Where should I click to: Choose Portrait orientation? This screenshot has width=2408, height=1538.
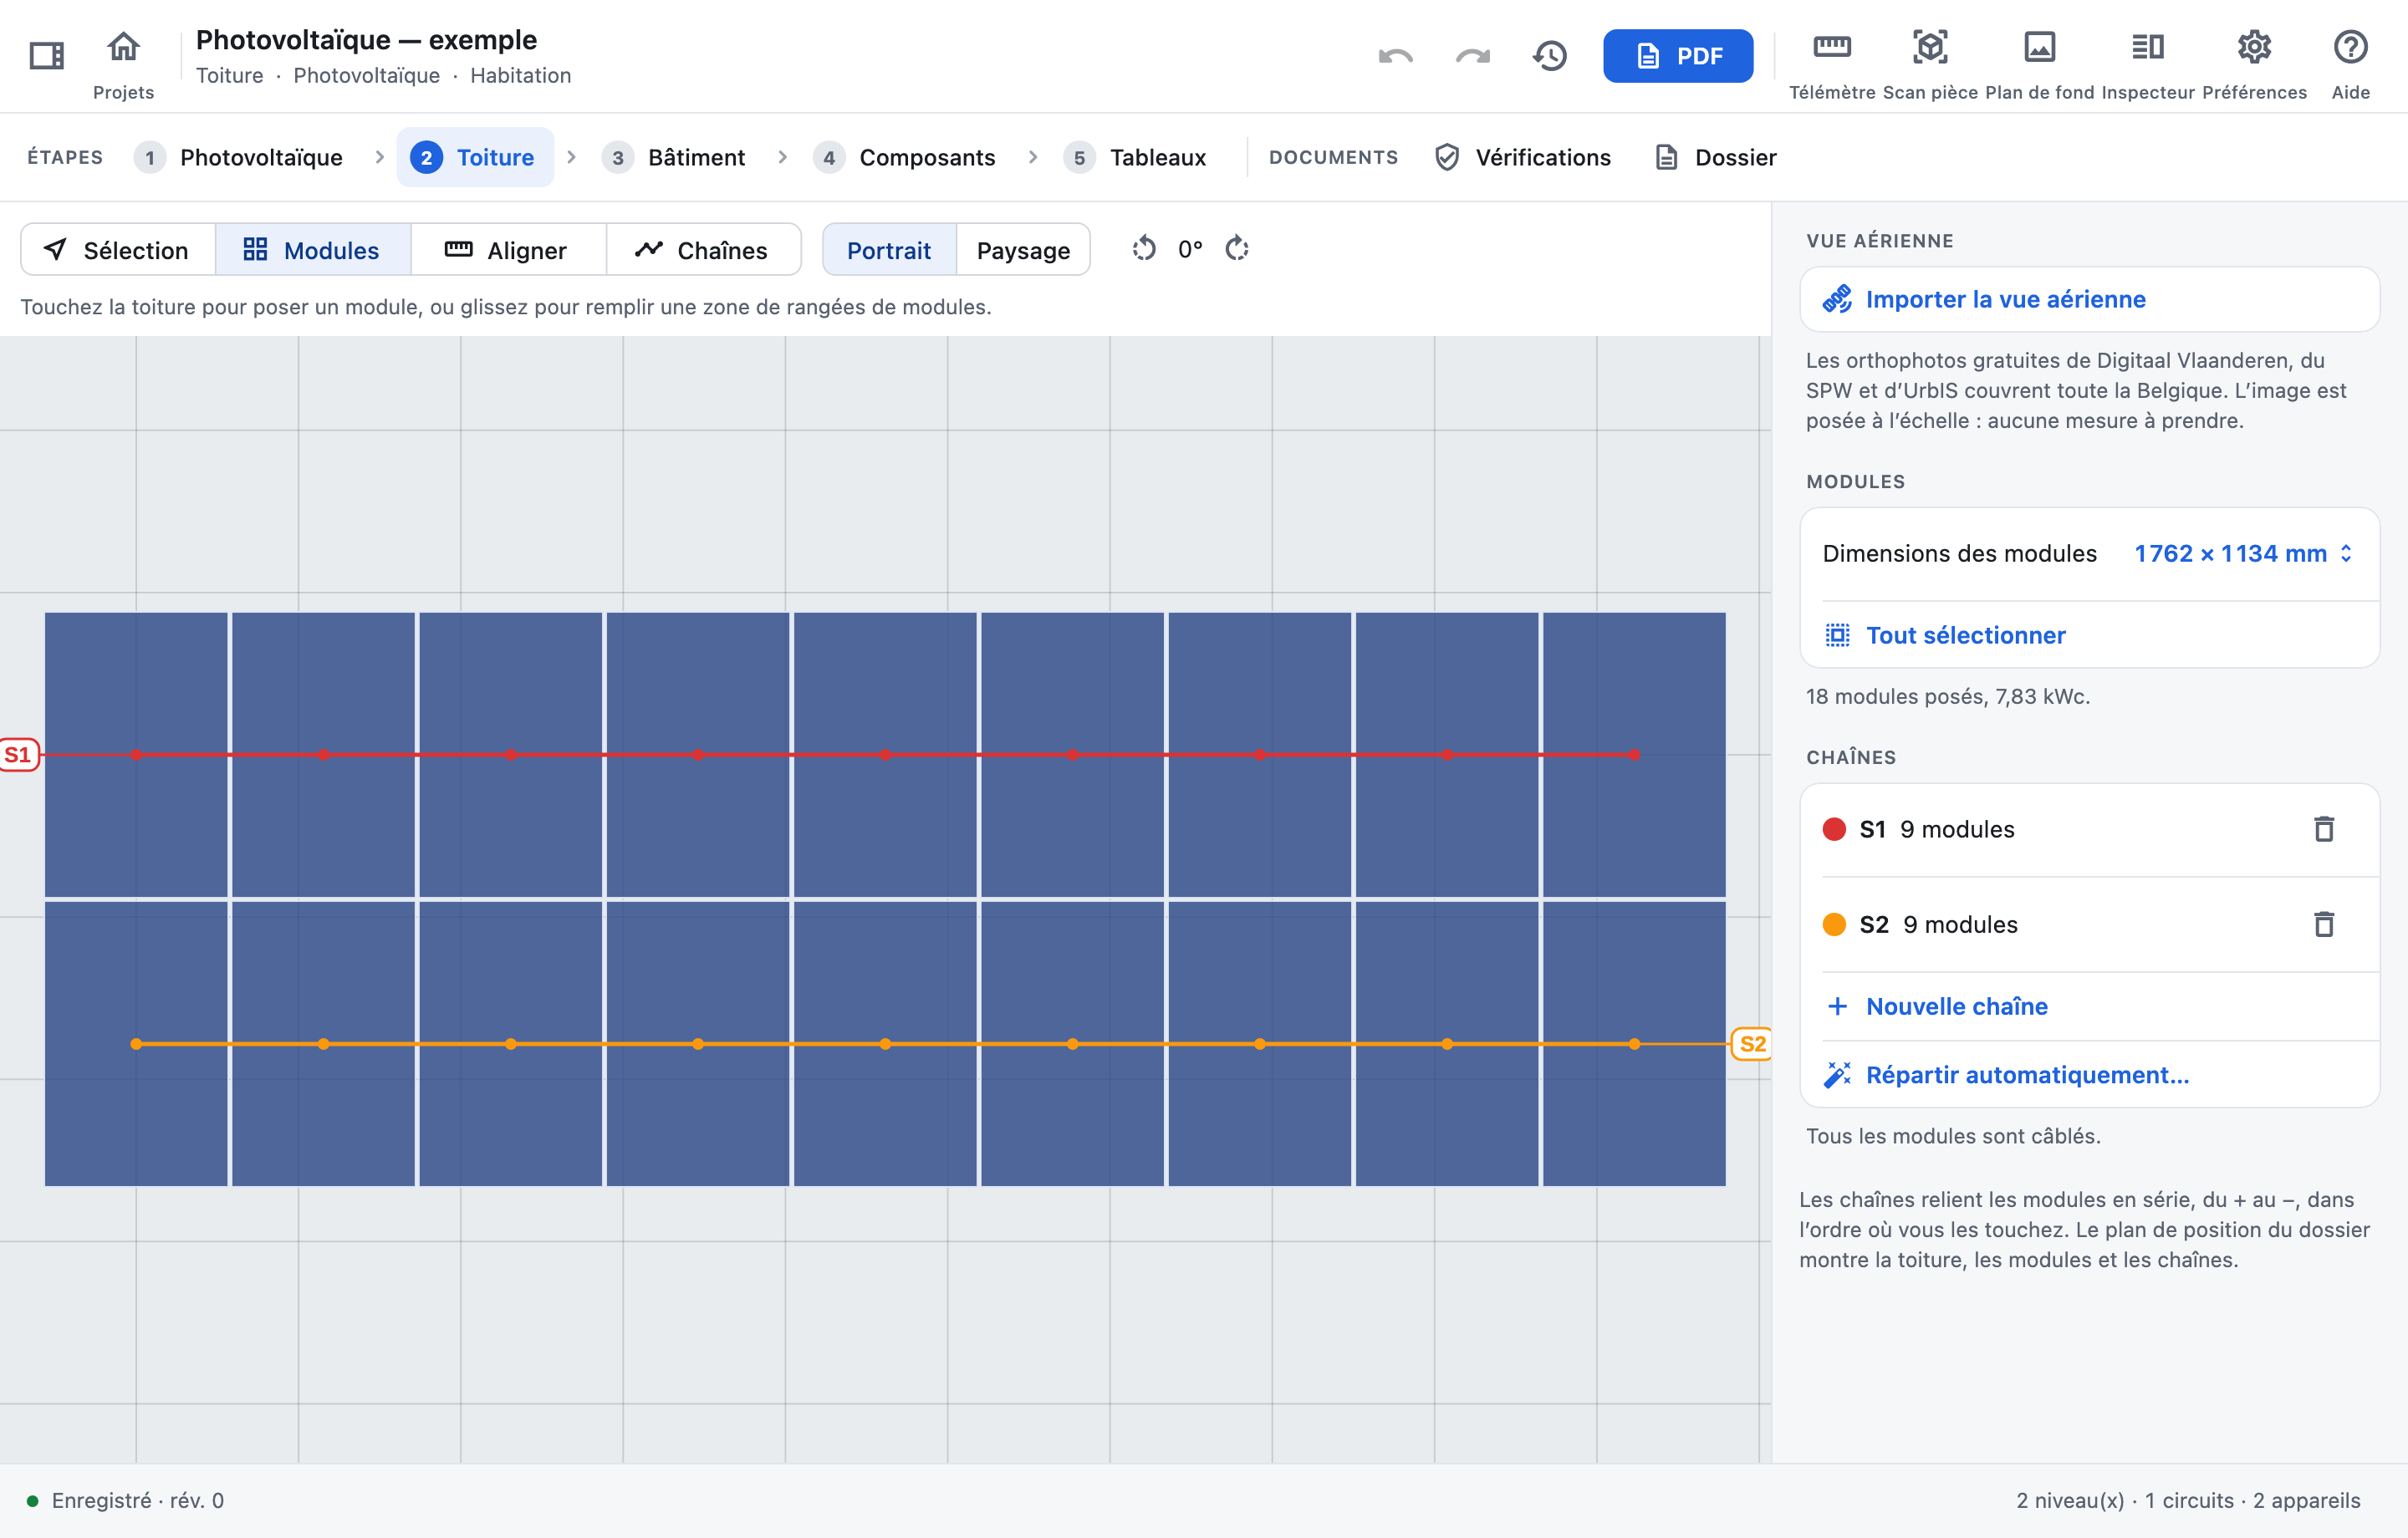[x=889, y=250]
